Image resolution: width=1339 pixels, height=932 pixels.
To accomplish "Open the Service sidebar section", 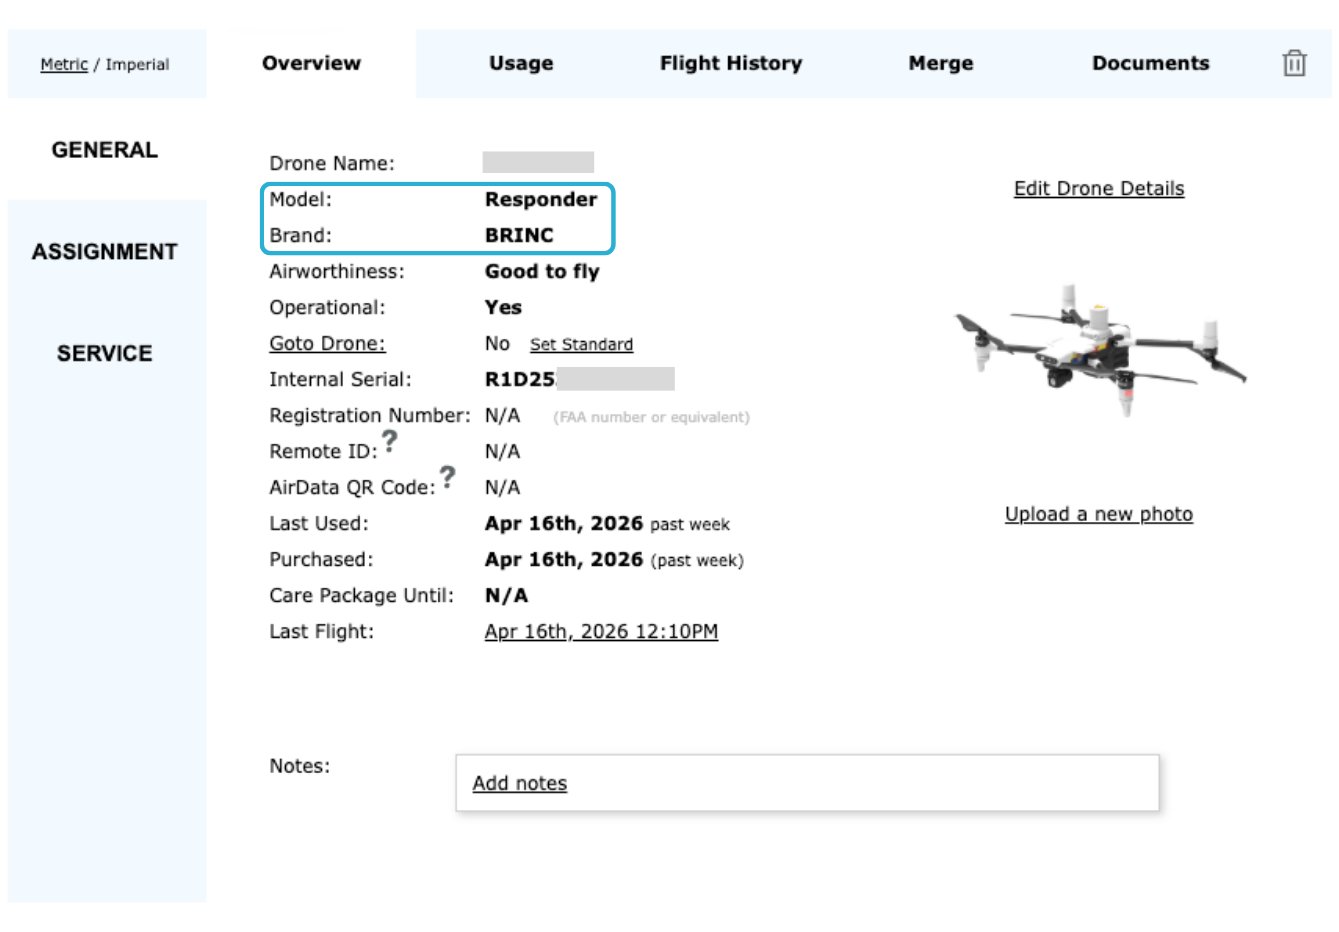I will (104, 354).
